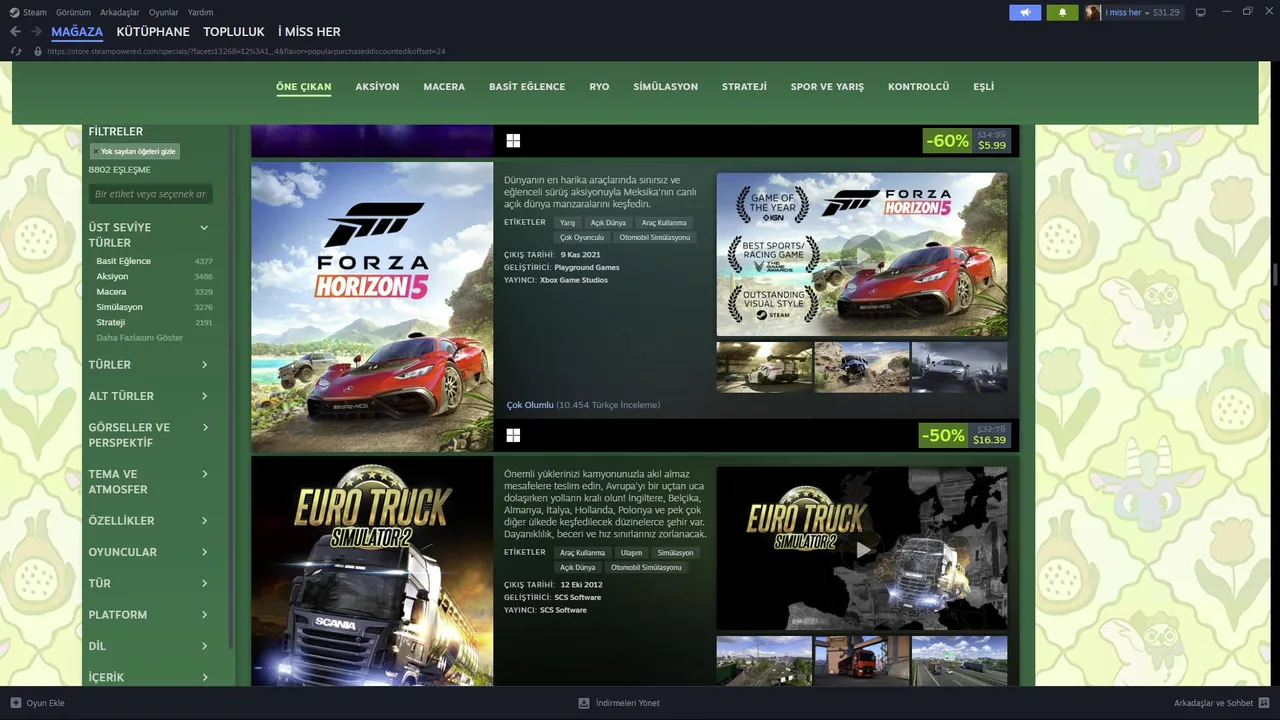1280x720 pixels.
Task: Click the Playground Games developer link
Action: [586, 267]
